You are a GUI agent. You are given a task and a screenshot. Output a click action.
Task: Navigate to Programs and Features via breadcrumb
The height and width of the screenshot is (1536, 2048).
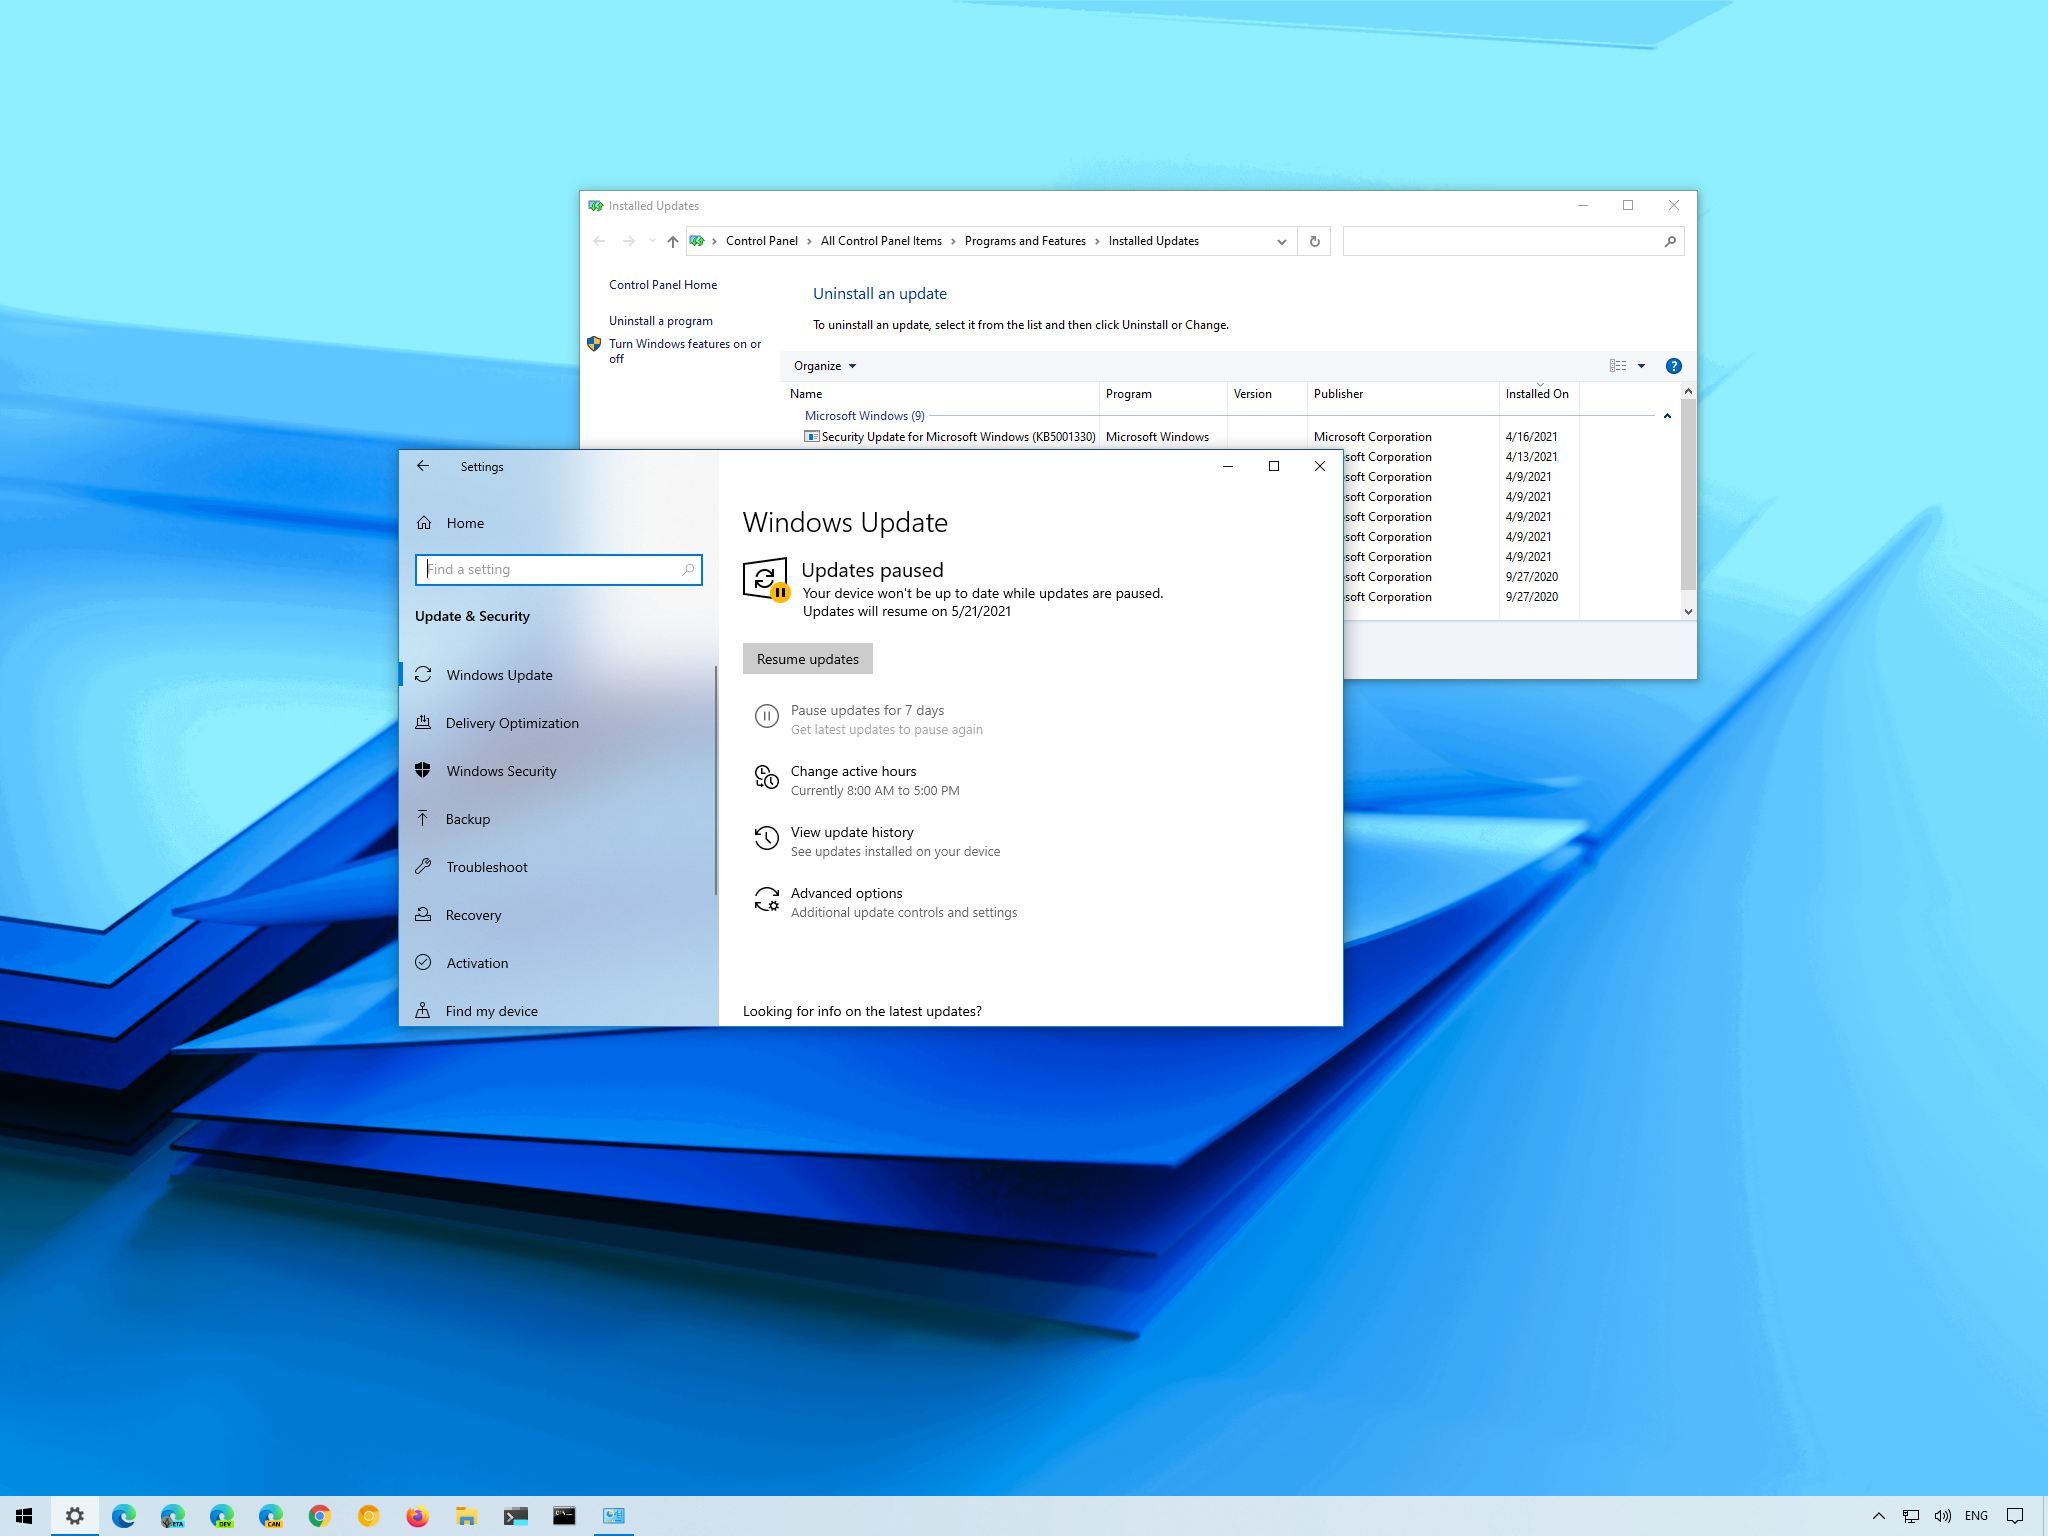point(1024,240)
